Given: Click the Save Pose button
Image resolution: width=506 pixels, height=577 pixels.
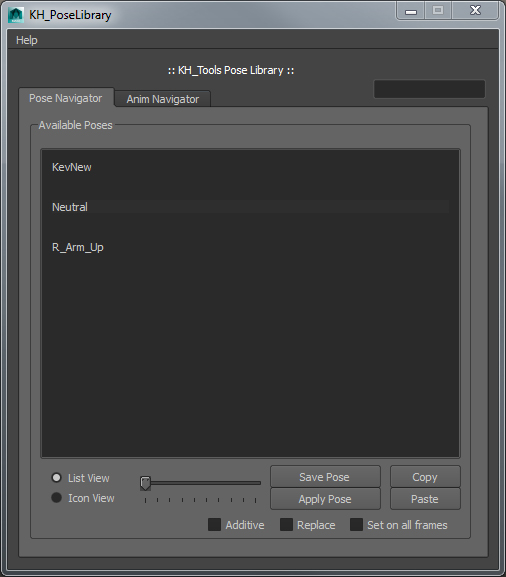Looking at the screenshot, I should pyautogui.click(x=325, y=477).
